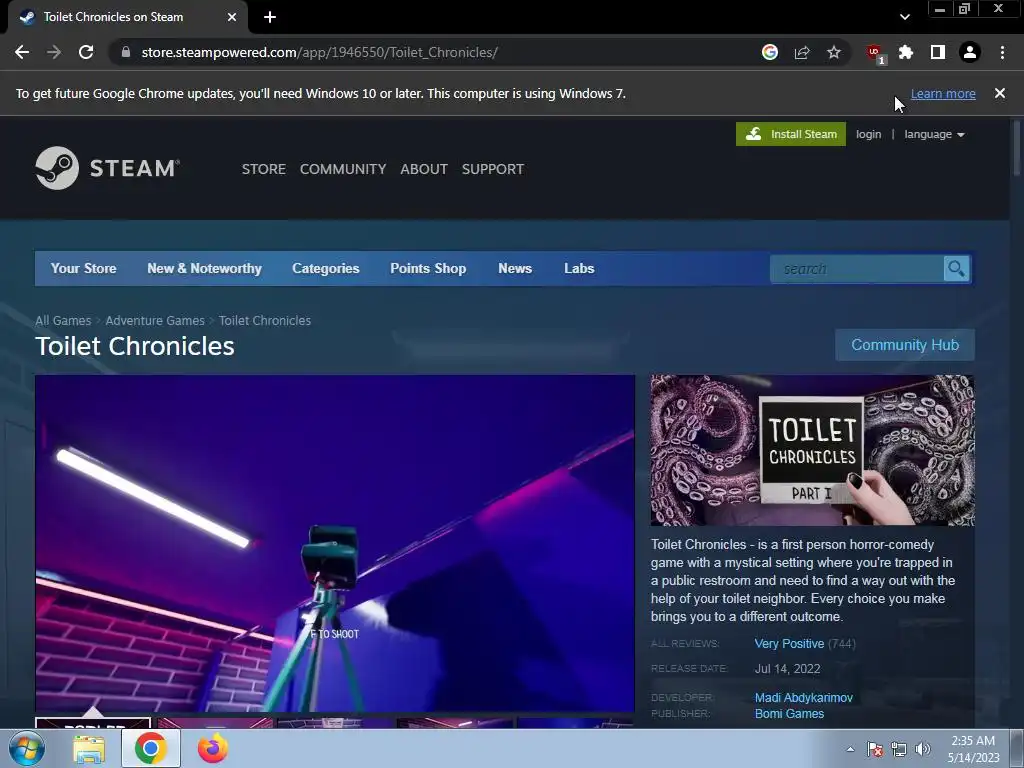Focus the store search field

(857, 268)
